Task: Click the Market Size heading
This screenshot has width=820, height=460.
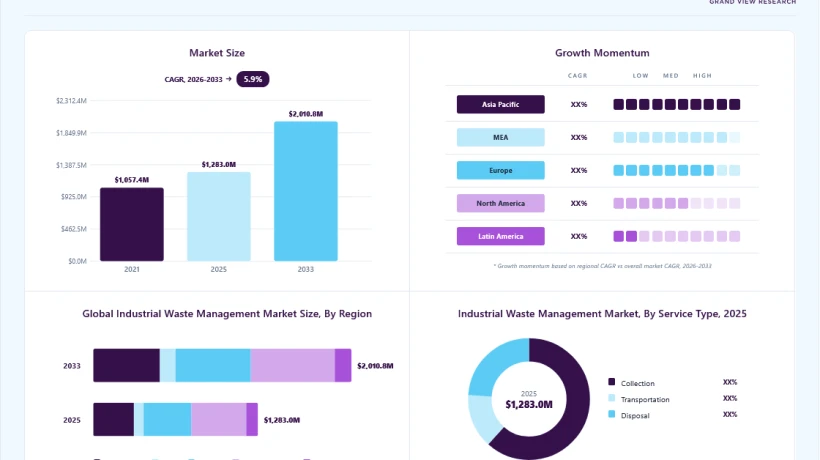Action: [x=217, y=53]
